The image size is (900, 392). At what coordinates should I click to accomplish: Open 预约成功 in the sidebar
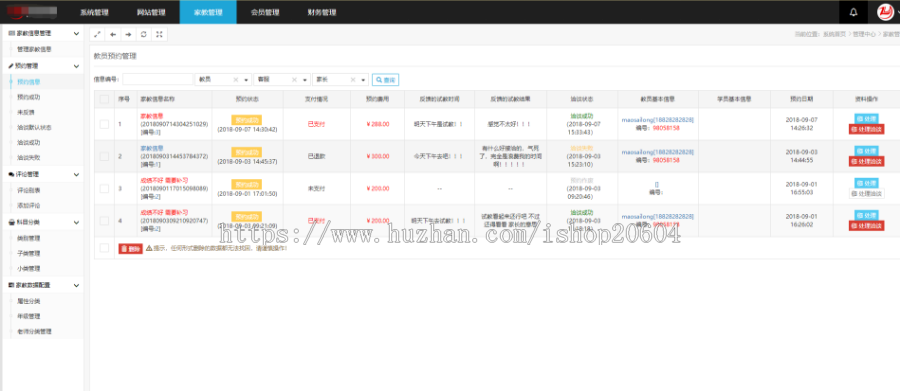pos(29,97)
